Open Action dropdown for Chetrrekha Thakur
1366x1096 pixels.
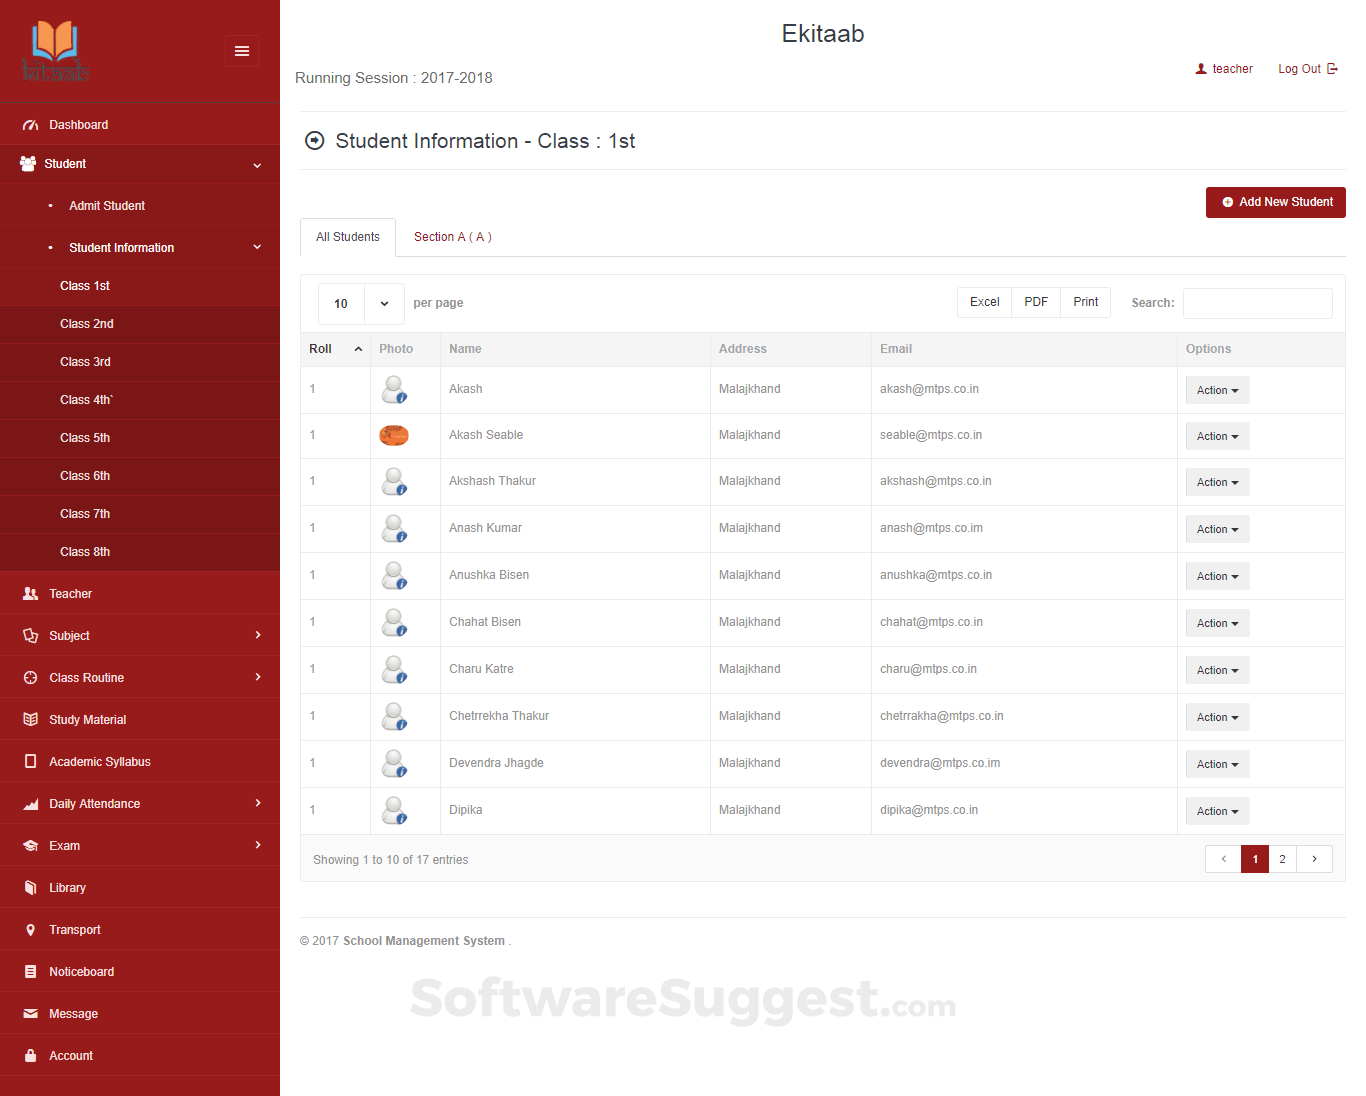tap(1217, 717)
